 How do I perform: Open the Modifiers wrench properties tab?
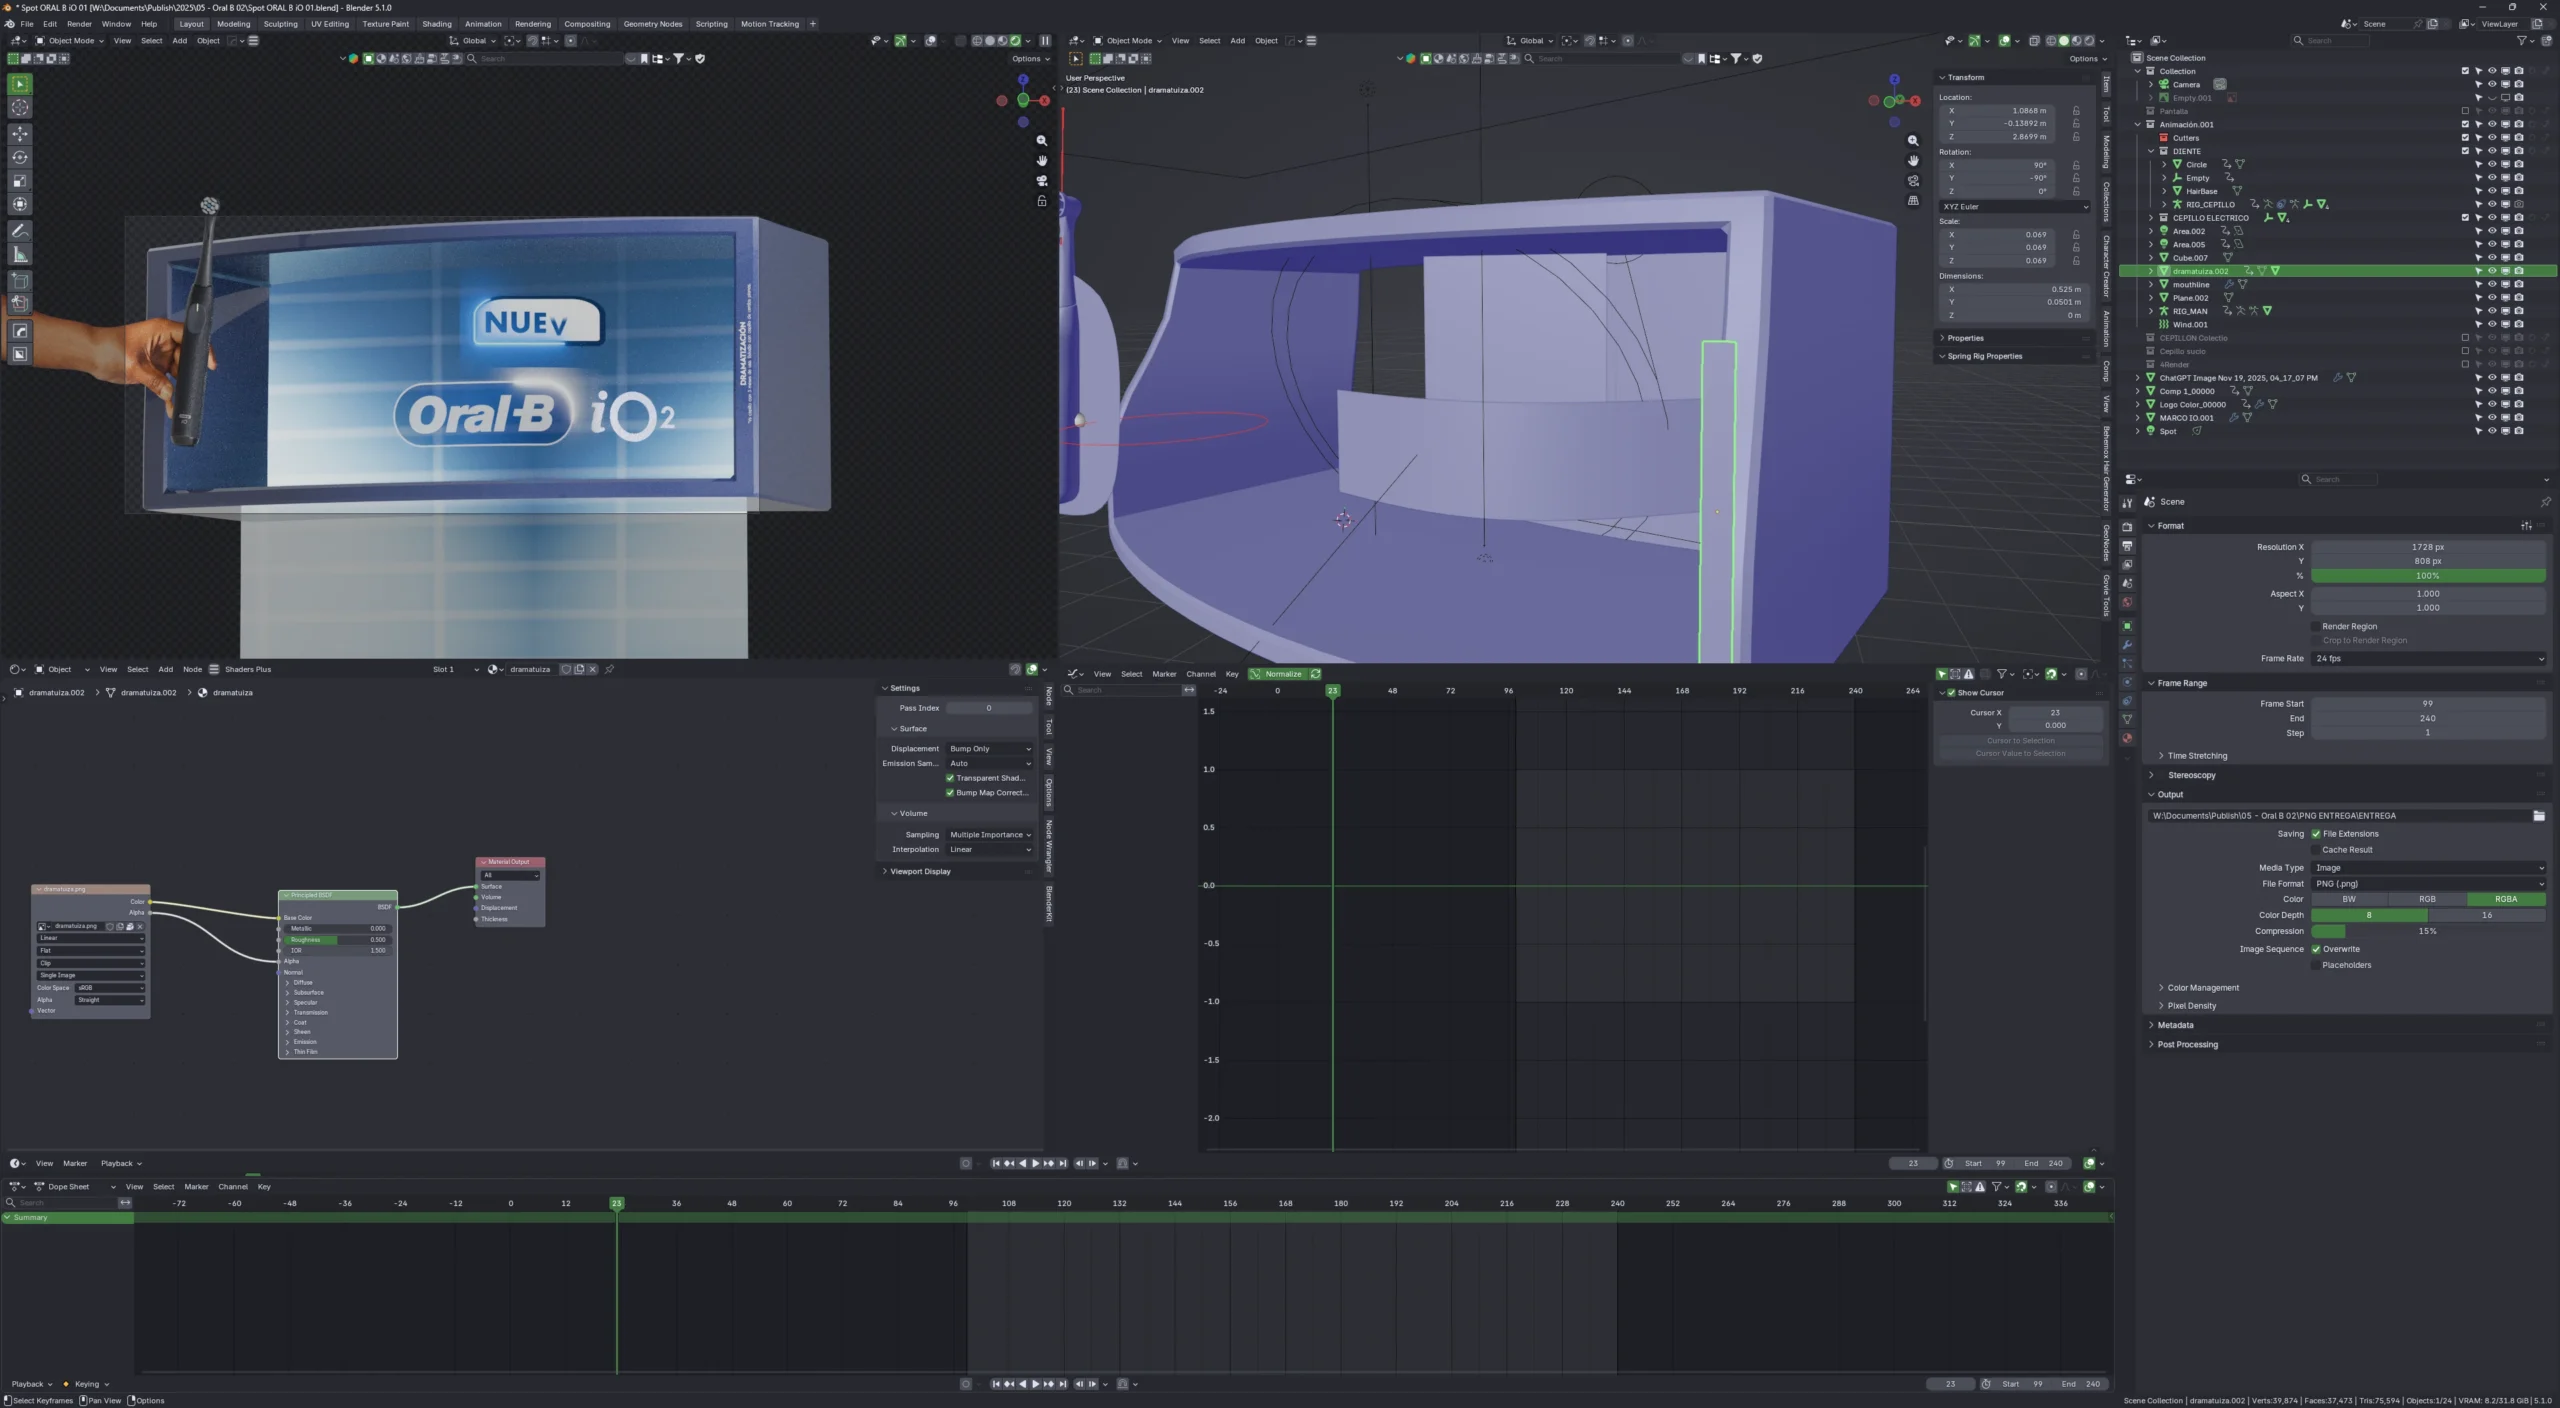tap(2128, 645)
